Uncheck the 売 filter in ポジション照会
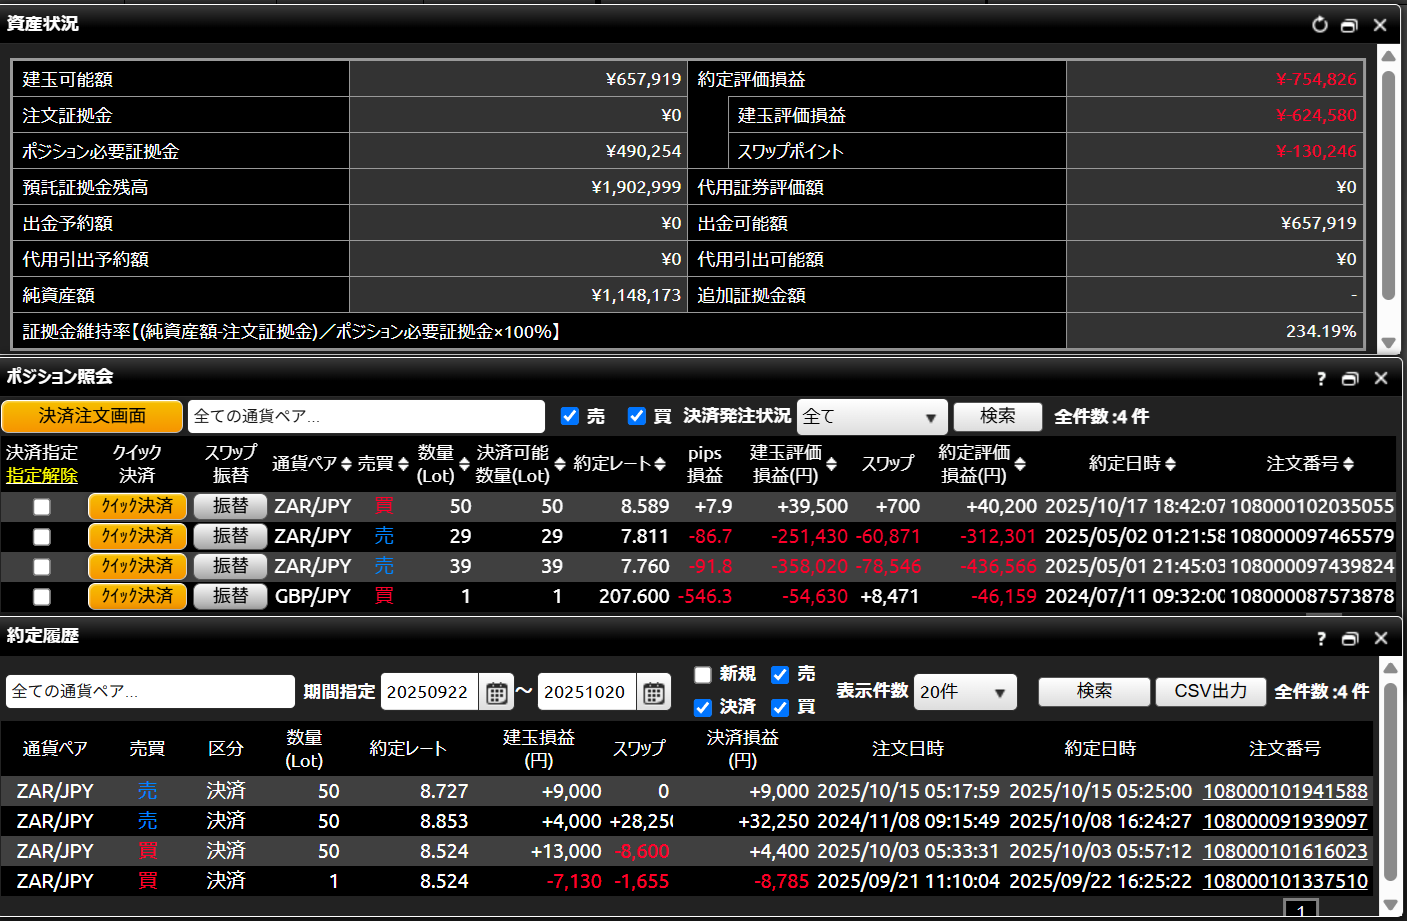Viewport: 1407px width, 921px height. pos(570,416)
